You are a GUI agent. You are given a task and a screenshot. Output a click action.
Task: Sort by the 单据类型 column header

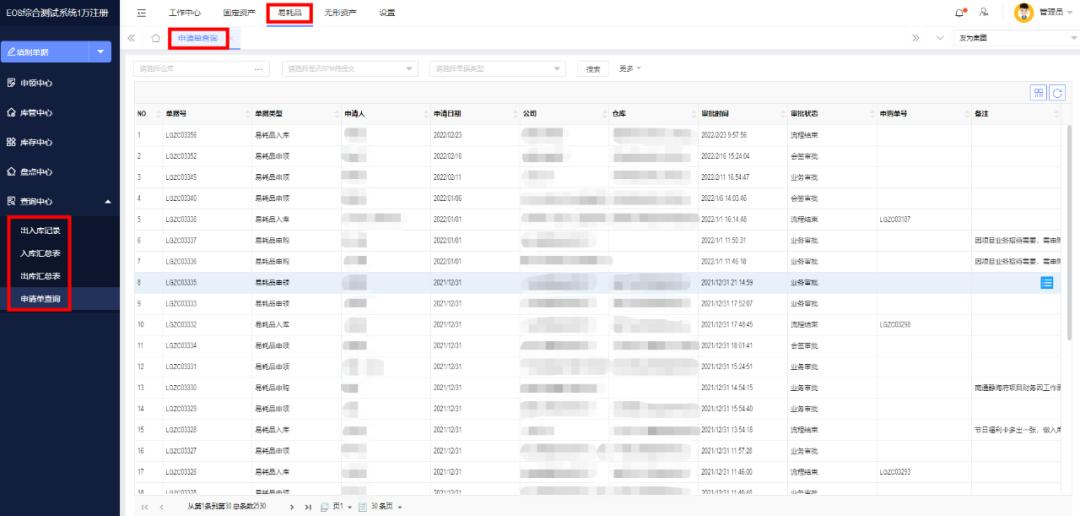[x=269, y=114]
